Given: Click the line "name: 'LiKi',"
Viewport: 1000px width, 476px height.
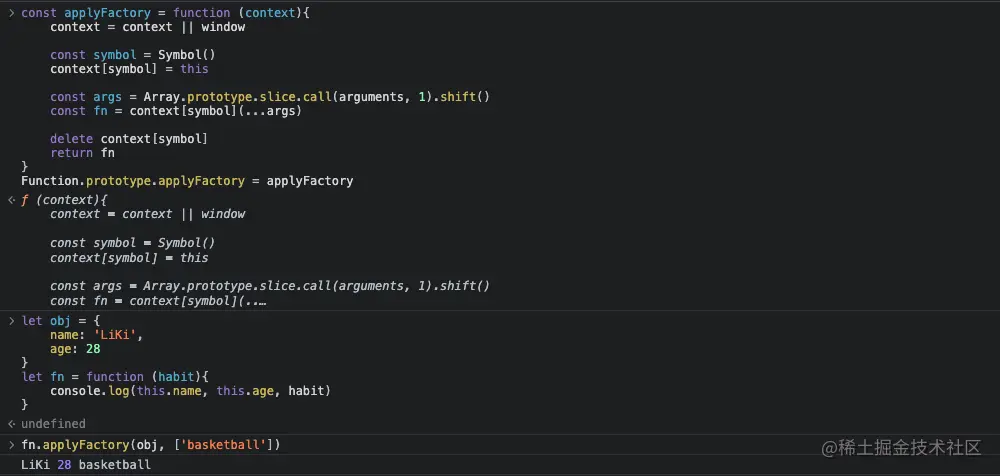Looking at the screenshot, I should pos(96,335).
